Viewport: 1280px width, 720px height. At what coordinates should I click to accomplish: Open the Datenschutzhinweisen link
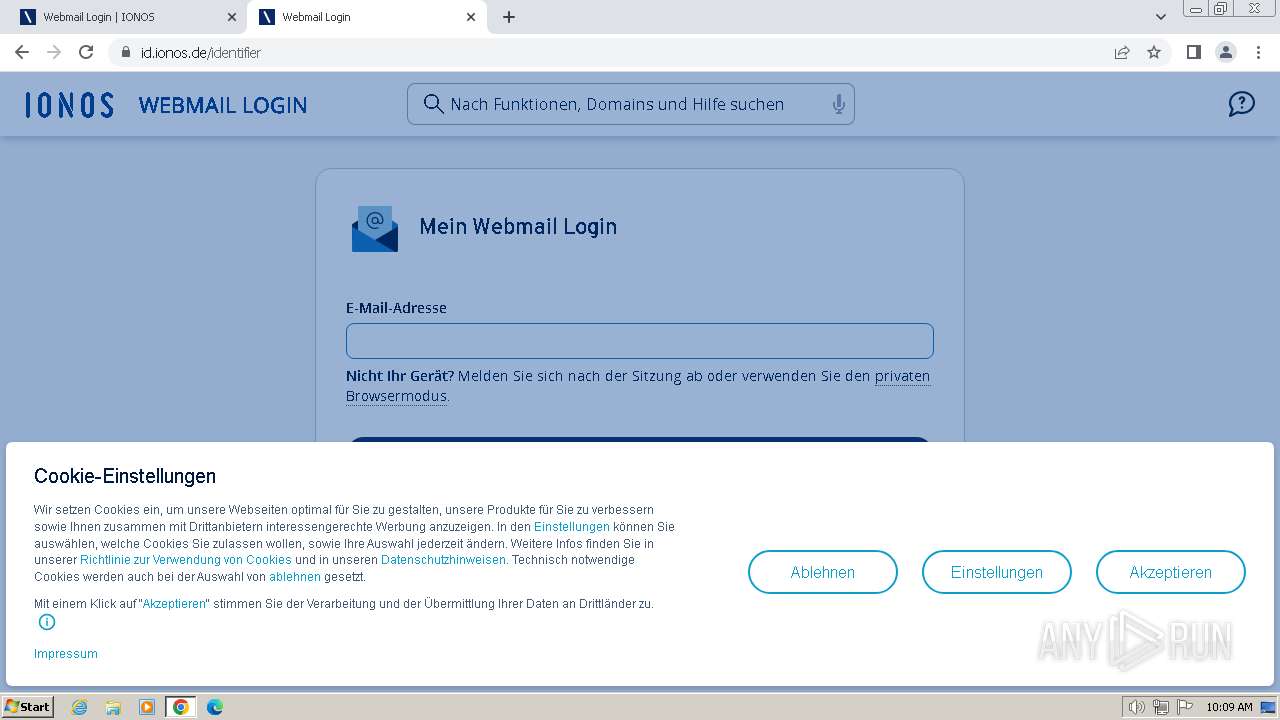point(443,560)
